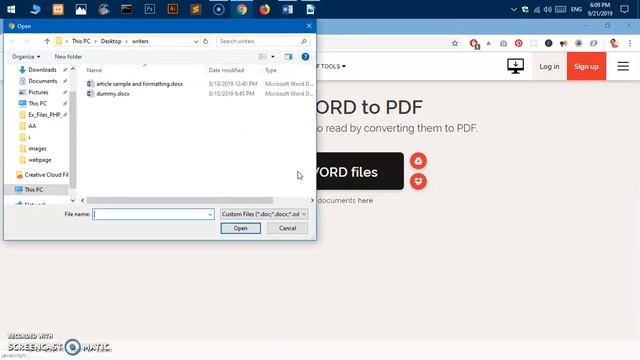640x360 pixels.
Task: Open the Chrome three-dot menu
Action: click(630, 43)
